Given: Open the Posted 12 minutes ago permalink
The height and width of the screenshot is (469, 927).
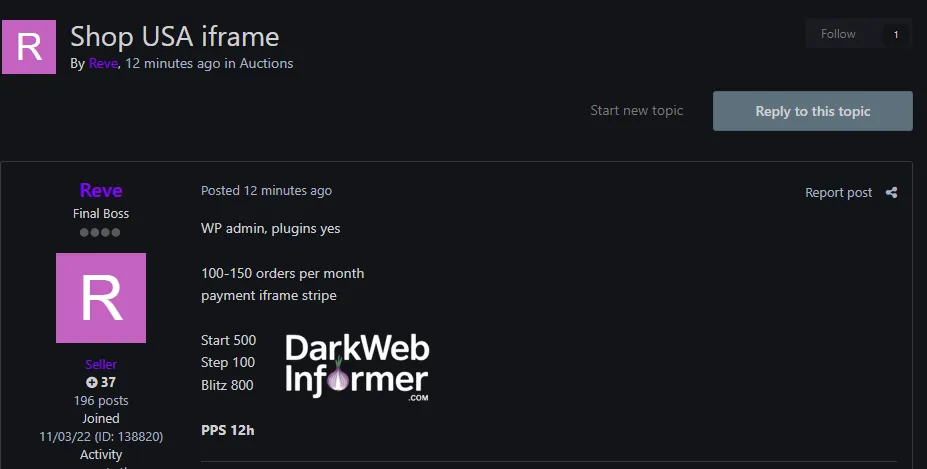Looking at the screenshot, I should 266,191.
